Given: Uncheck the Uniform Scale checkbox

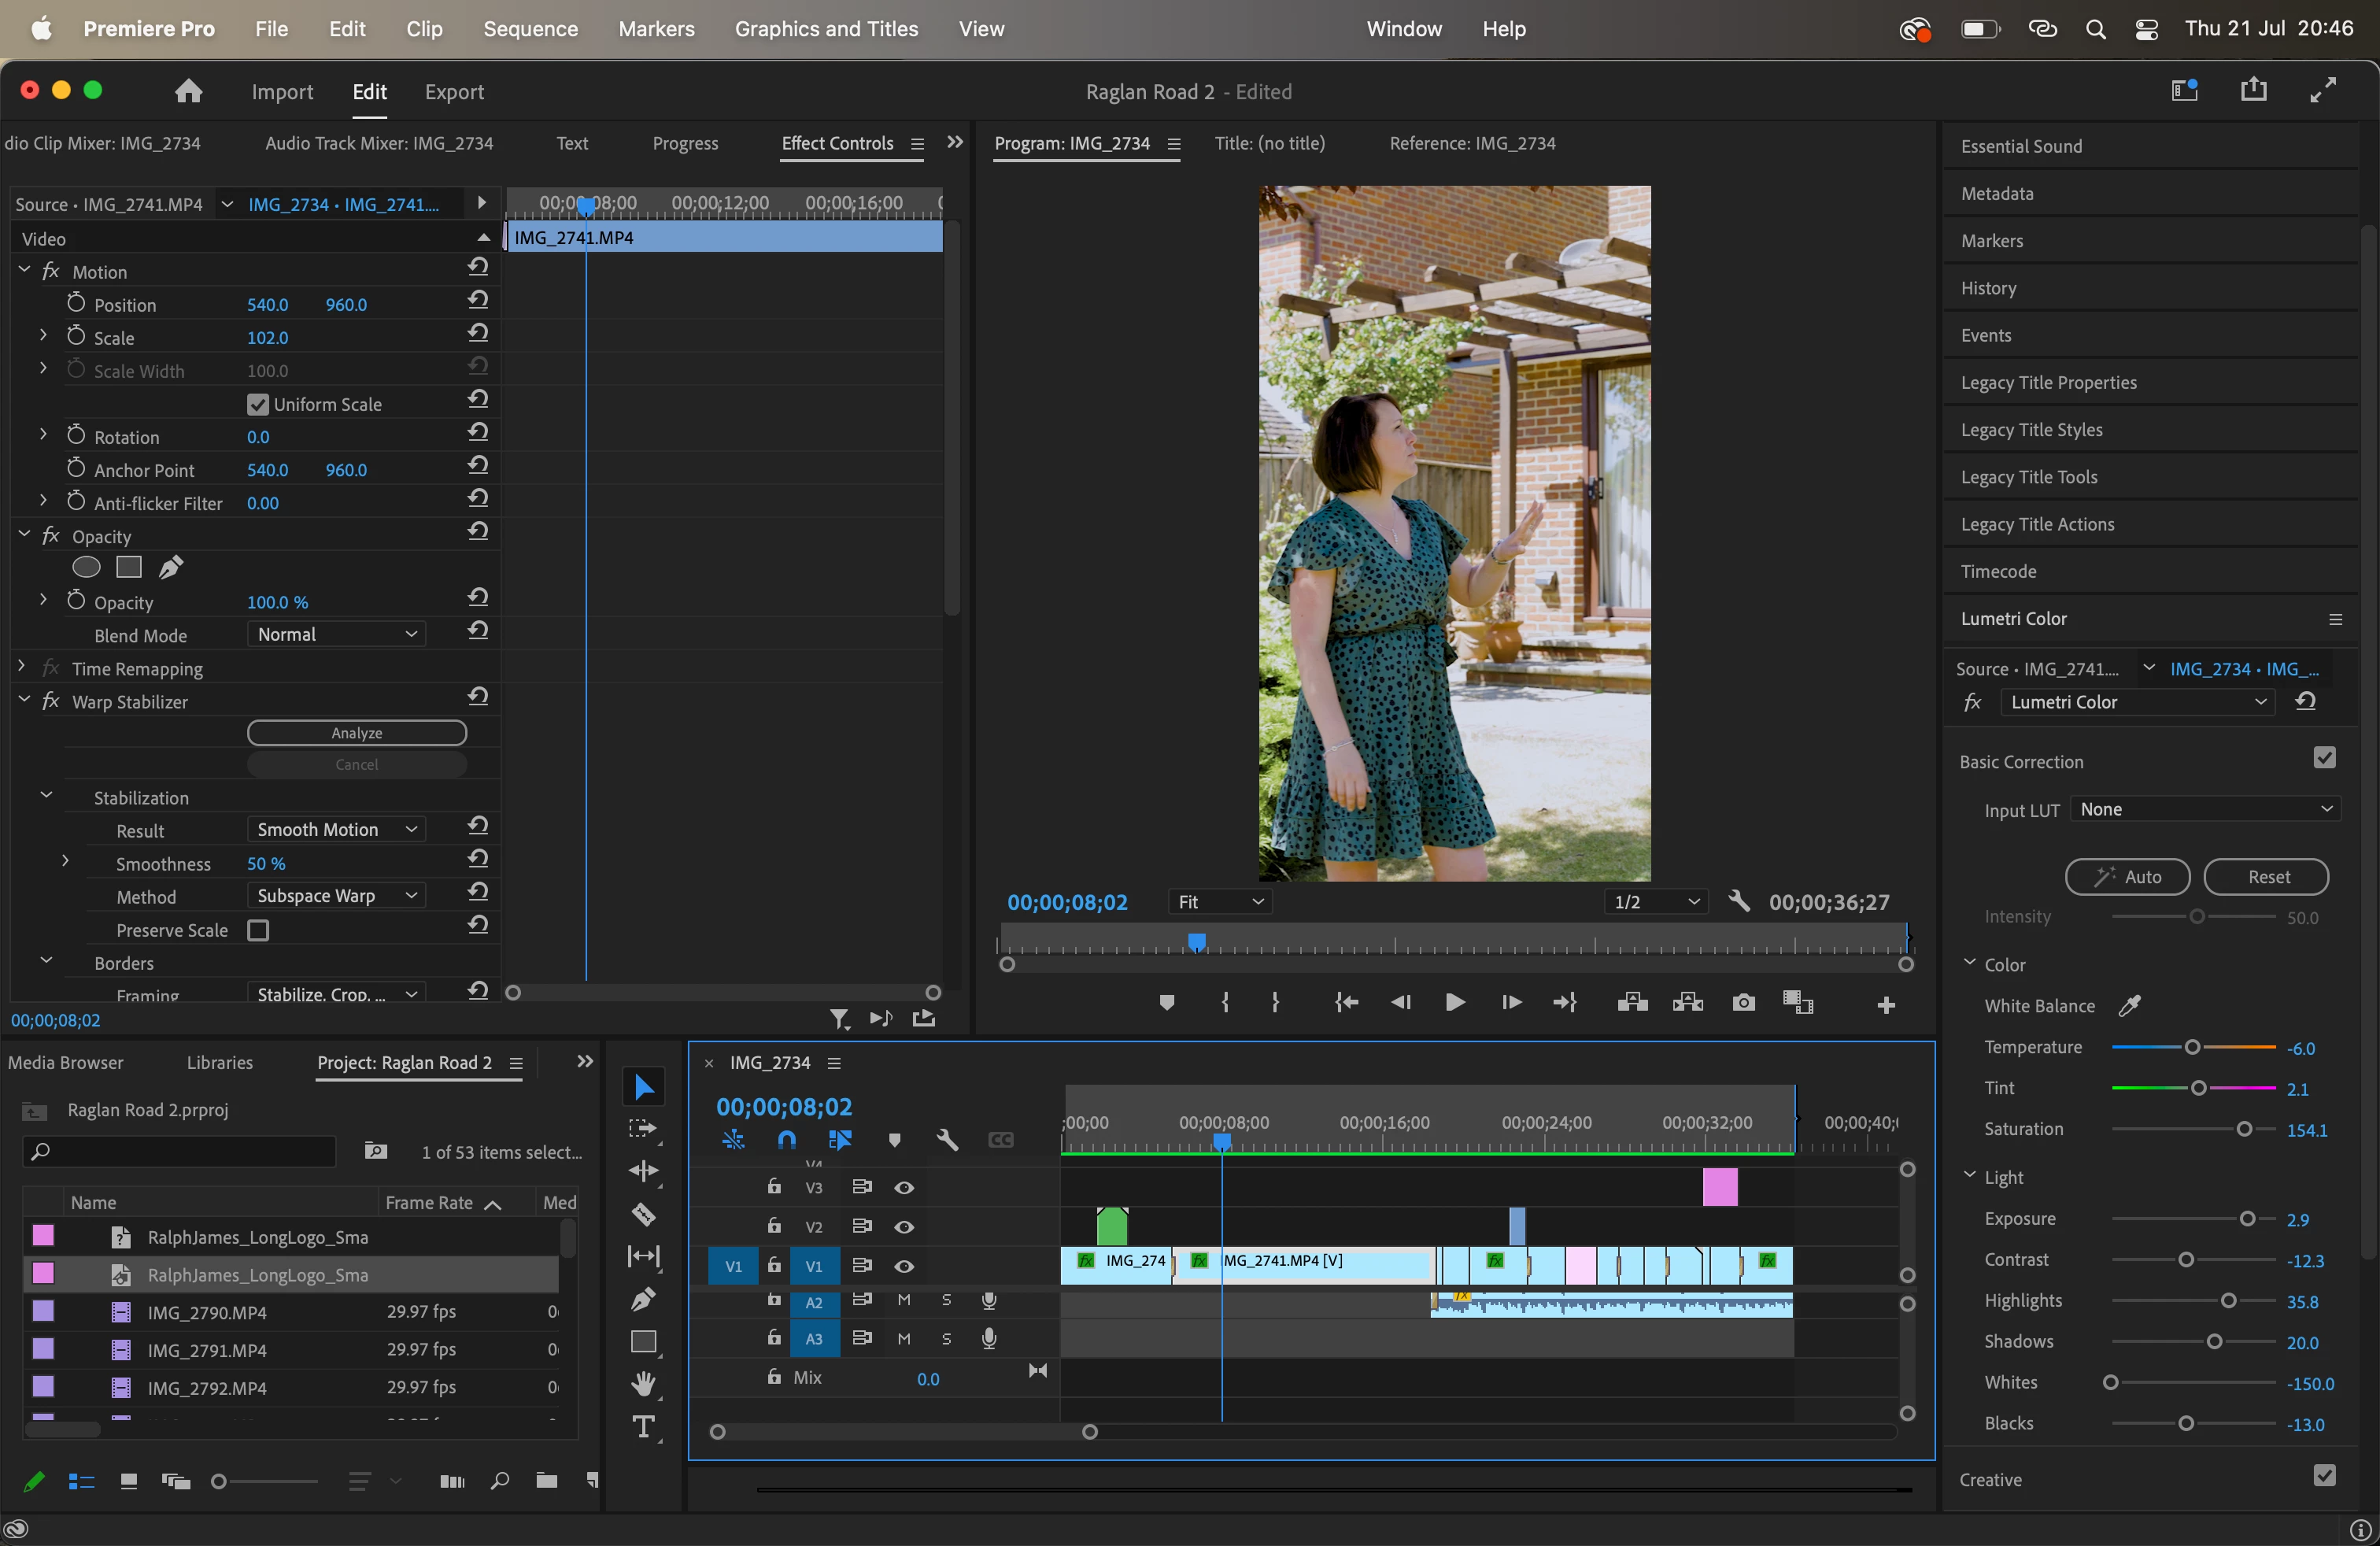Looking at the screenshot, I should click(x=258, y=404).
